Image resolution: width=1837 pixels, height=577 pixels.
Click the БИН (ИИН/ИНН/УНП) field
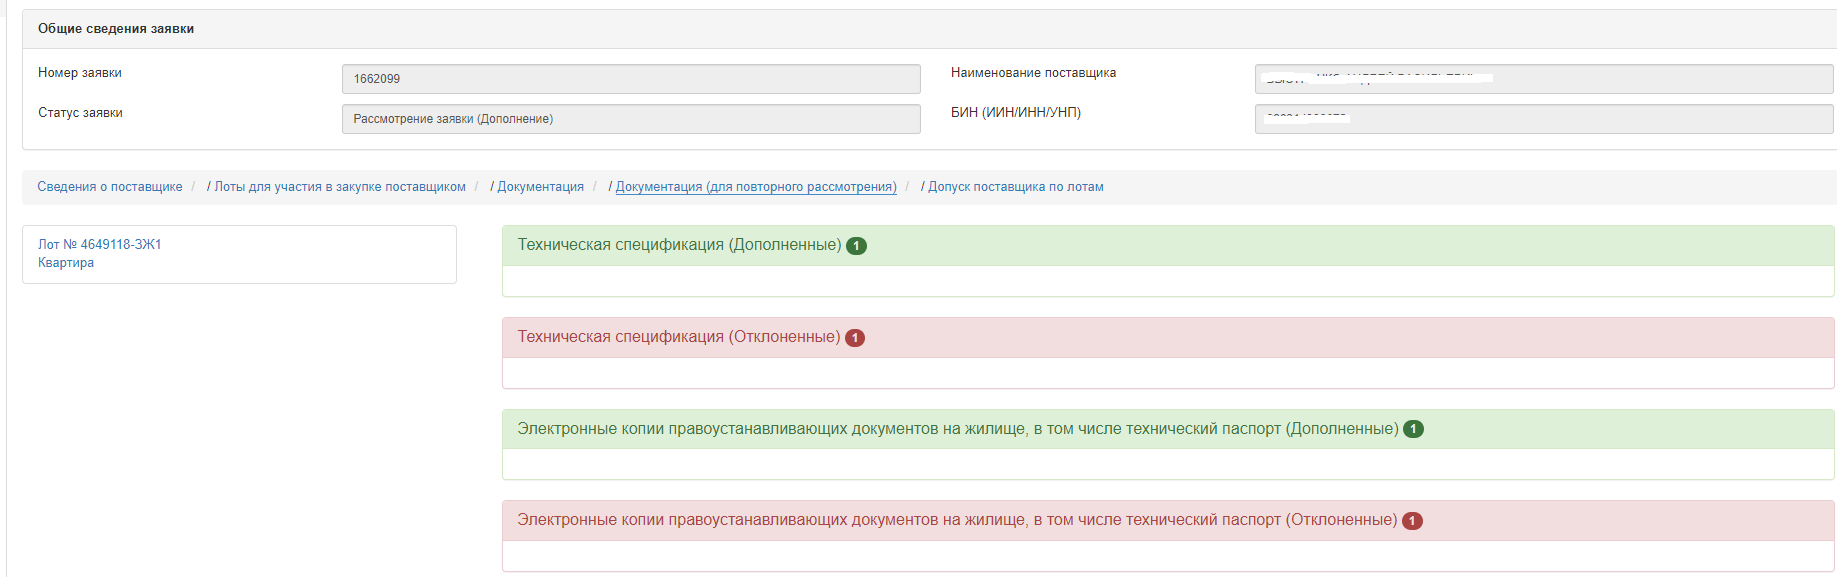1543,119
